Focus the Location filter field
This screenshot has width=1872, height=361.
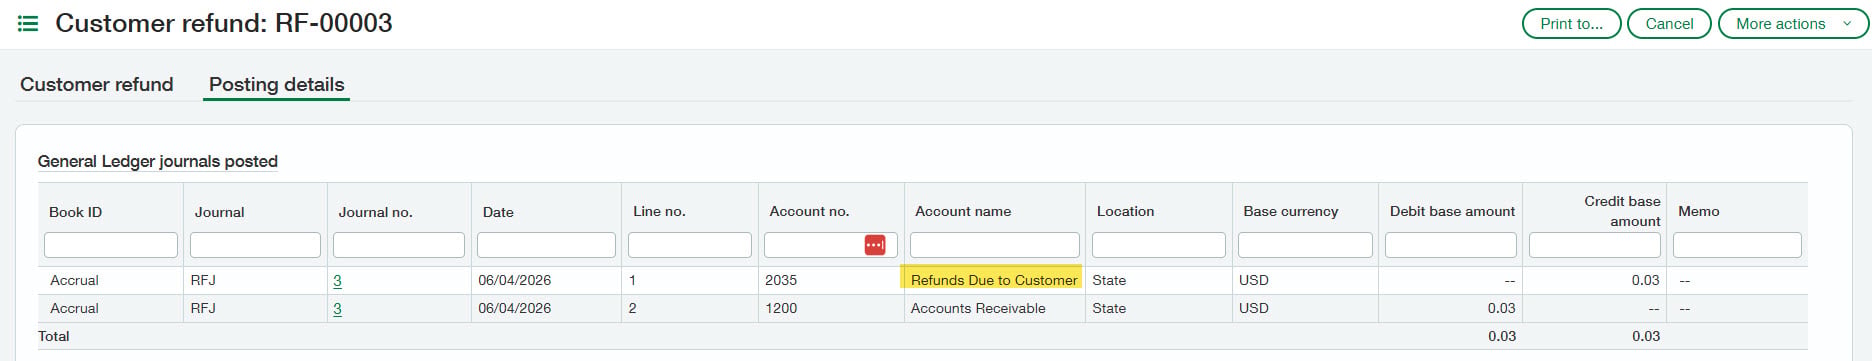[1158, 245]
